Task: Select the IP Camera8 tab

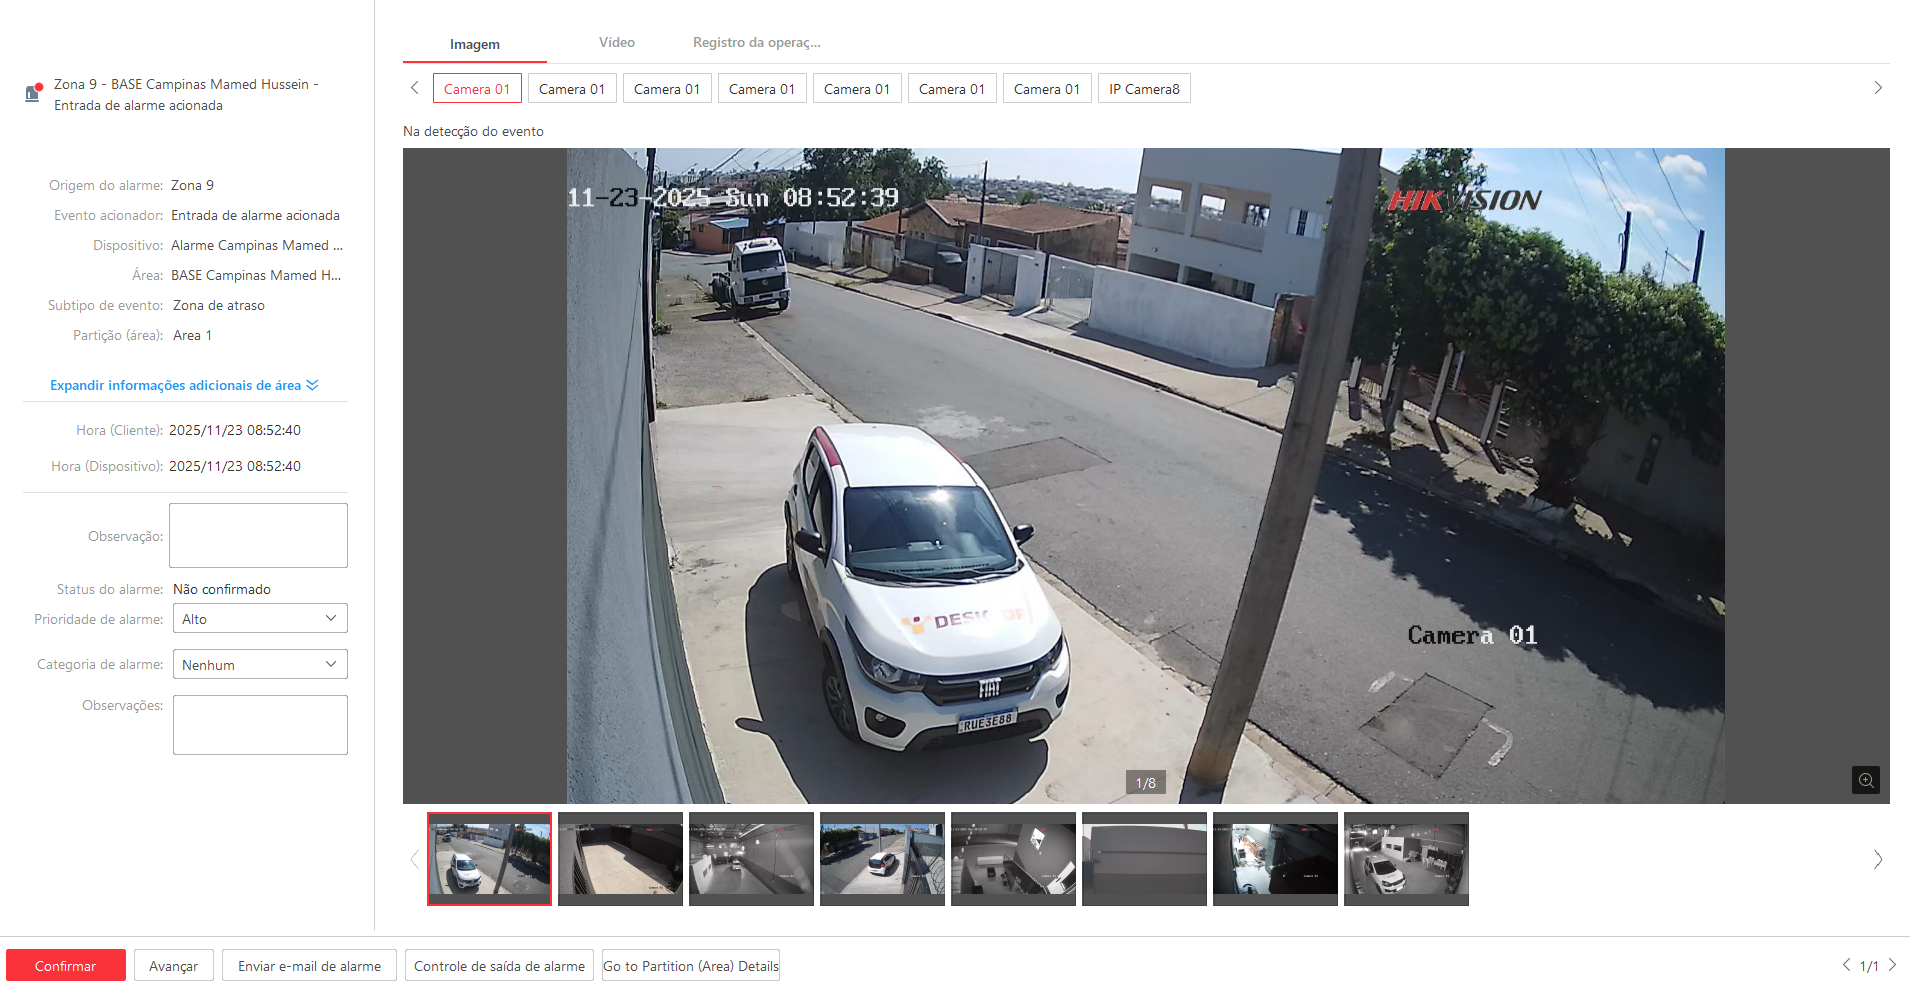Action: [1143, 89]
